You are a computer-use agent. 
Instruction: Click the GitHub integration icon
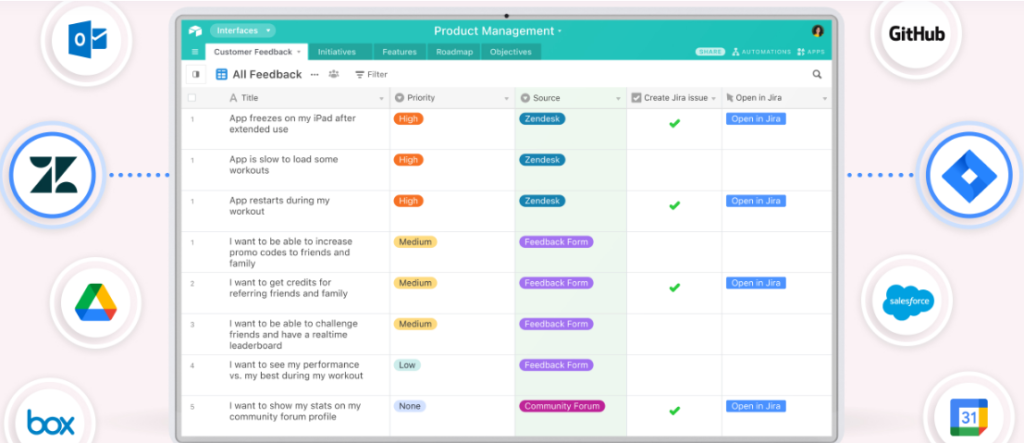(916, 34)
